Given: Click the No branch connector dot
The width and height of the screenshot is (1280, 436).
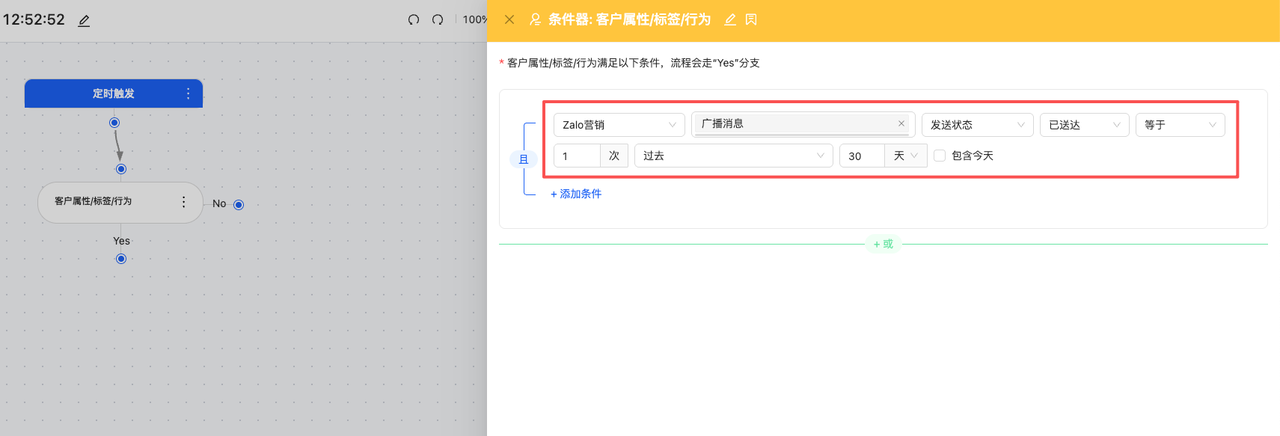Looking at the screenshot, I should pyautogui.click(x=239, y=205).
